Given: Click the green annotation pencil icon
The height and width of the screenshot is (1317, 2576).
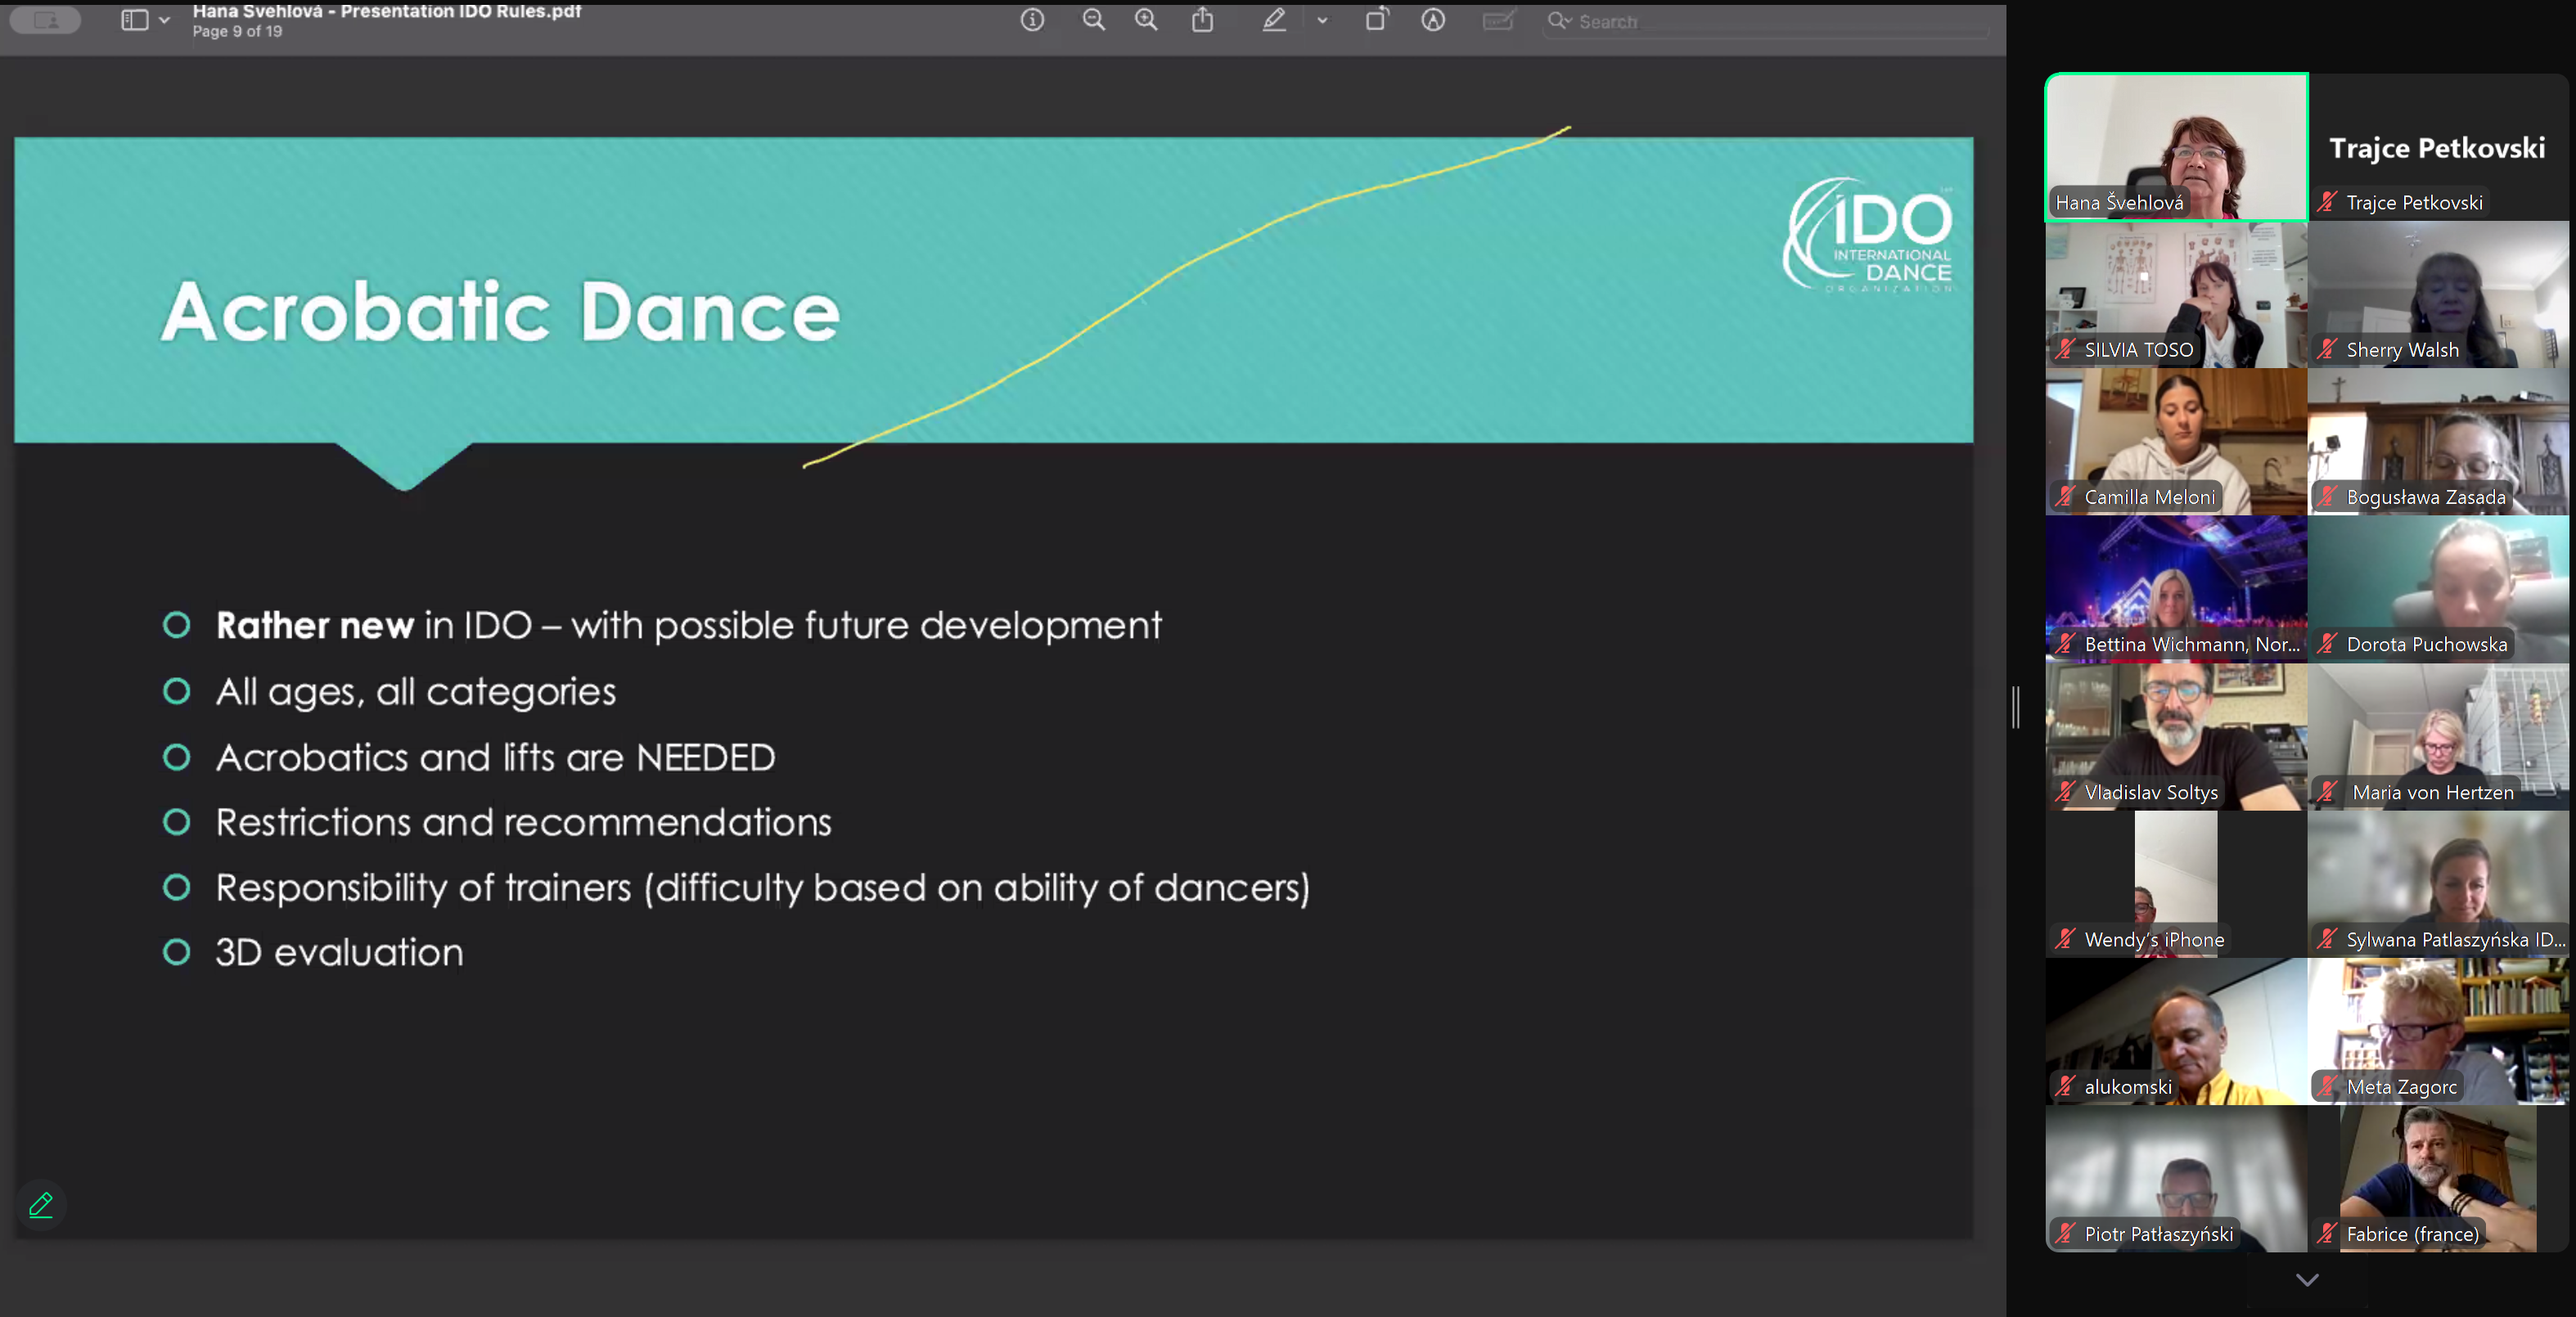Looking at the screenshot, I should [x=41, y=1205].
